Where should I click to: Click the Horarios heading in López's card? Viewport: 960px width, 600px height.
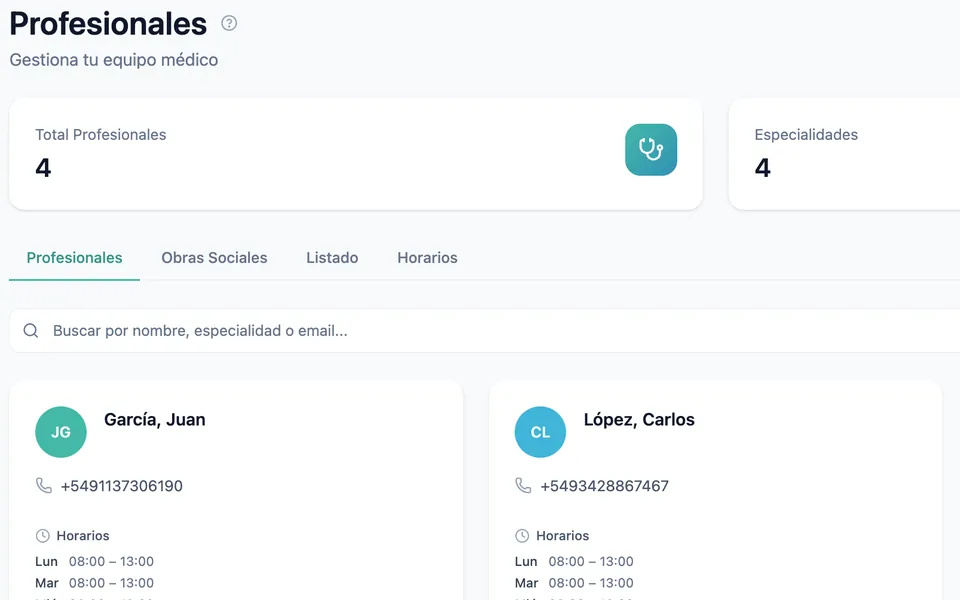562,536
